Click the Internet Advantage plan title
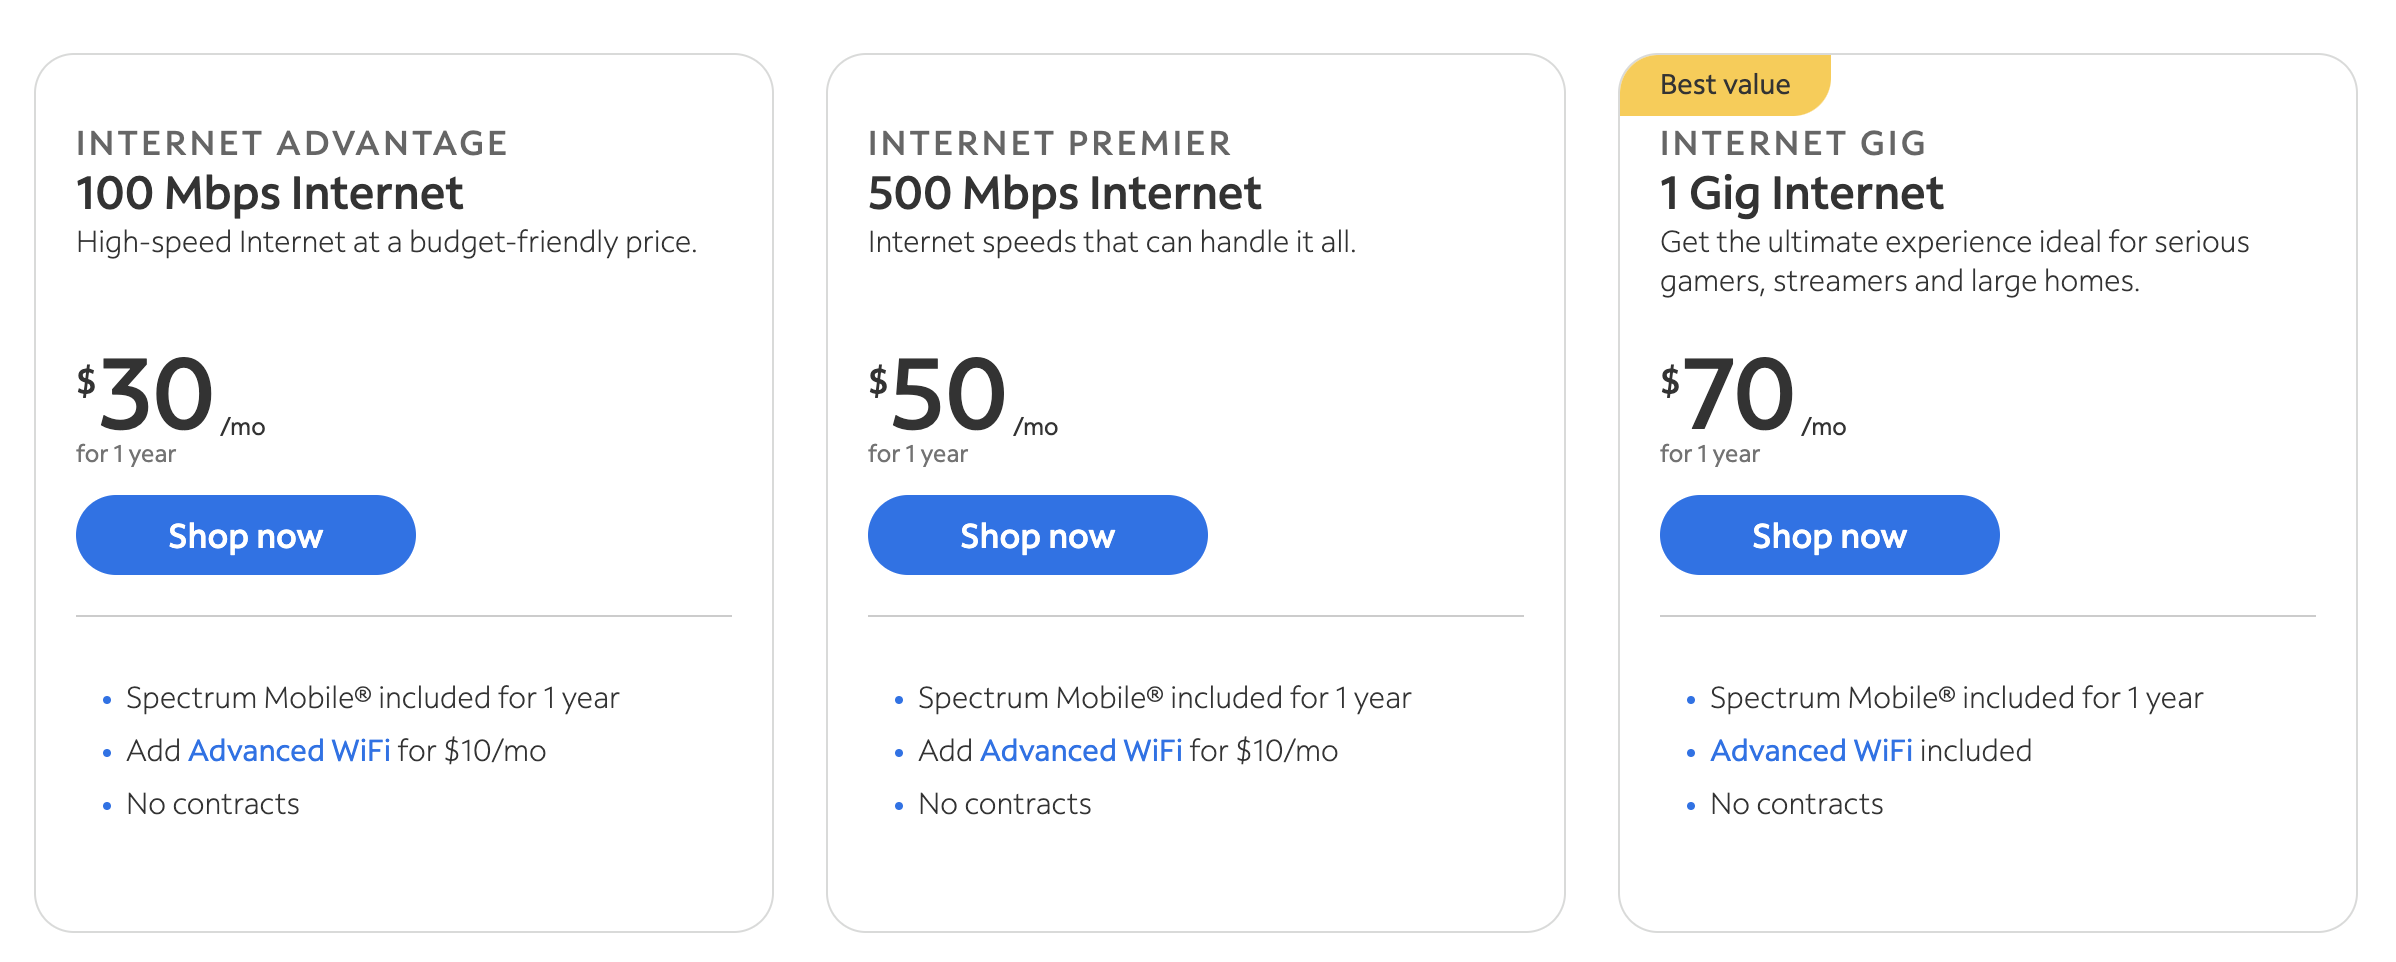Viewport: 2396px width, 962px height. (x=292, y=143)
